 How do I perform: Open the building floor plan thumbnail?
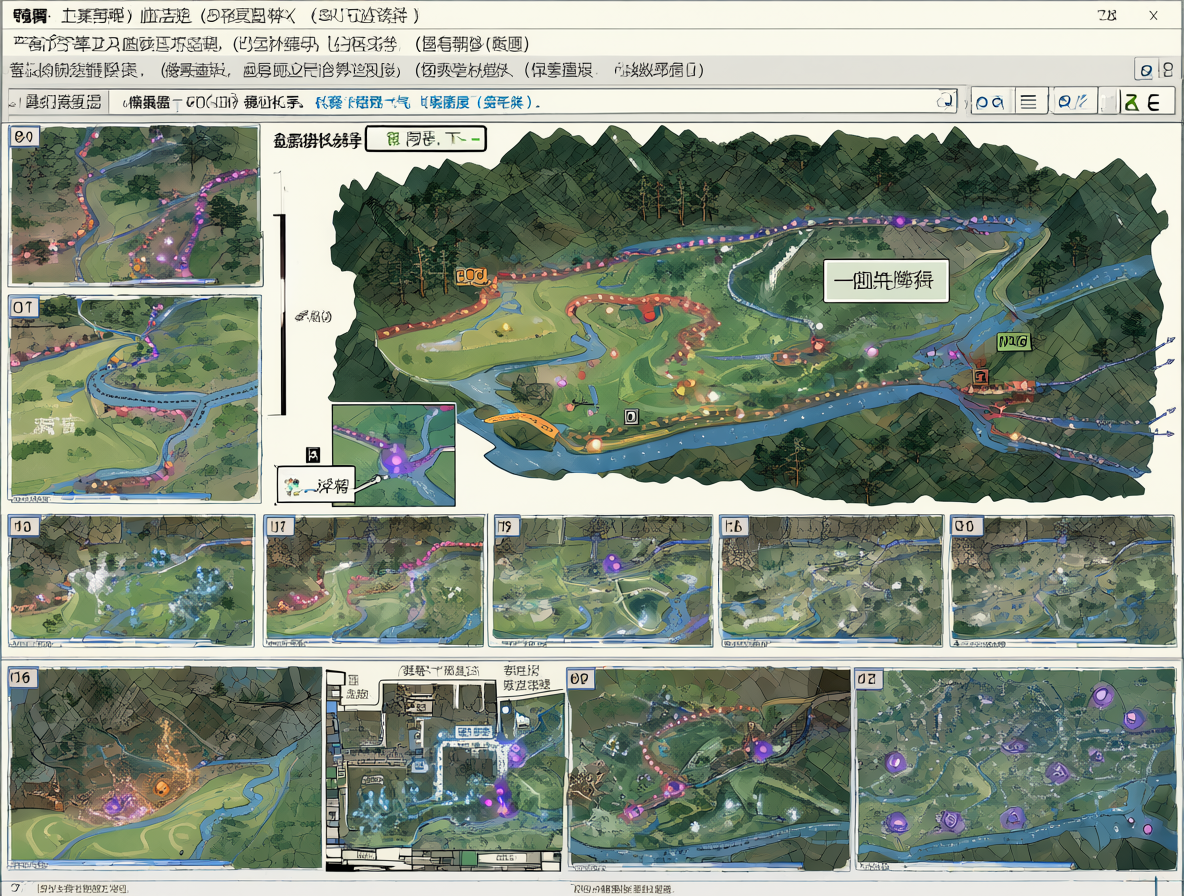point(446,768)
